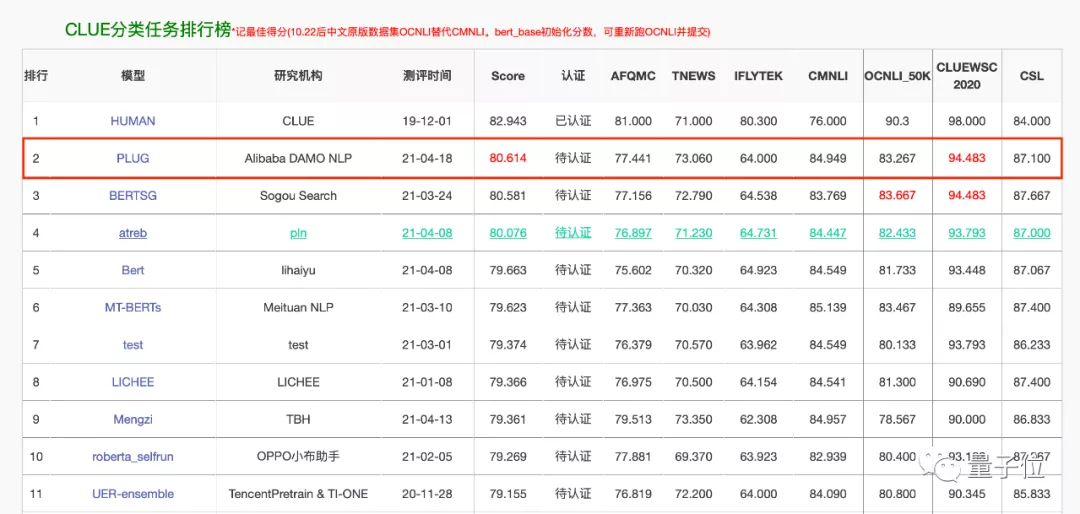
Task: Click the 79.155 score for UER-ensemble
Action: pyautogui.click(x=508, y=493)
